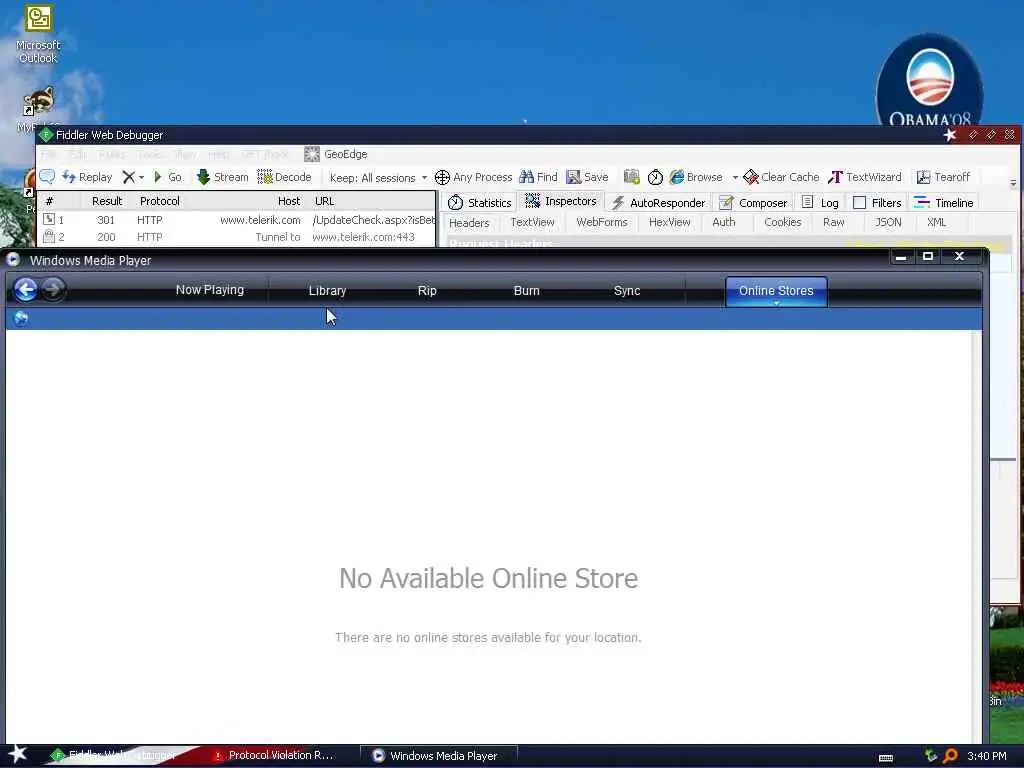1024x768 pixels.
Task: Open the TextWizard tool
Action: click(865, 177)
